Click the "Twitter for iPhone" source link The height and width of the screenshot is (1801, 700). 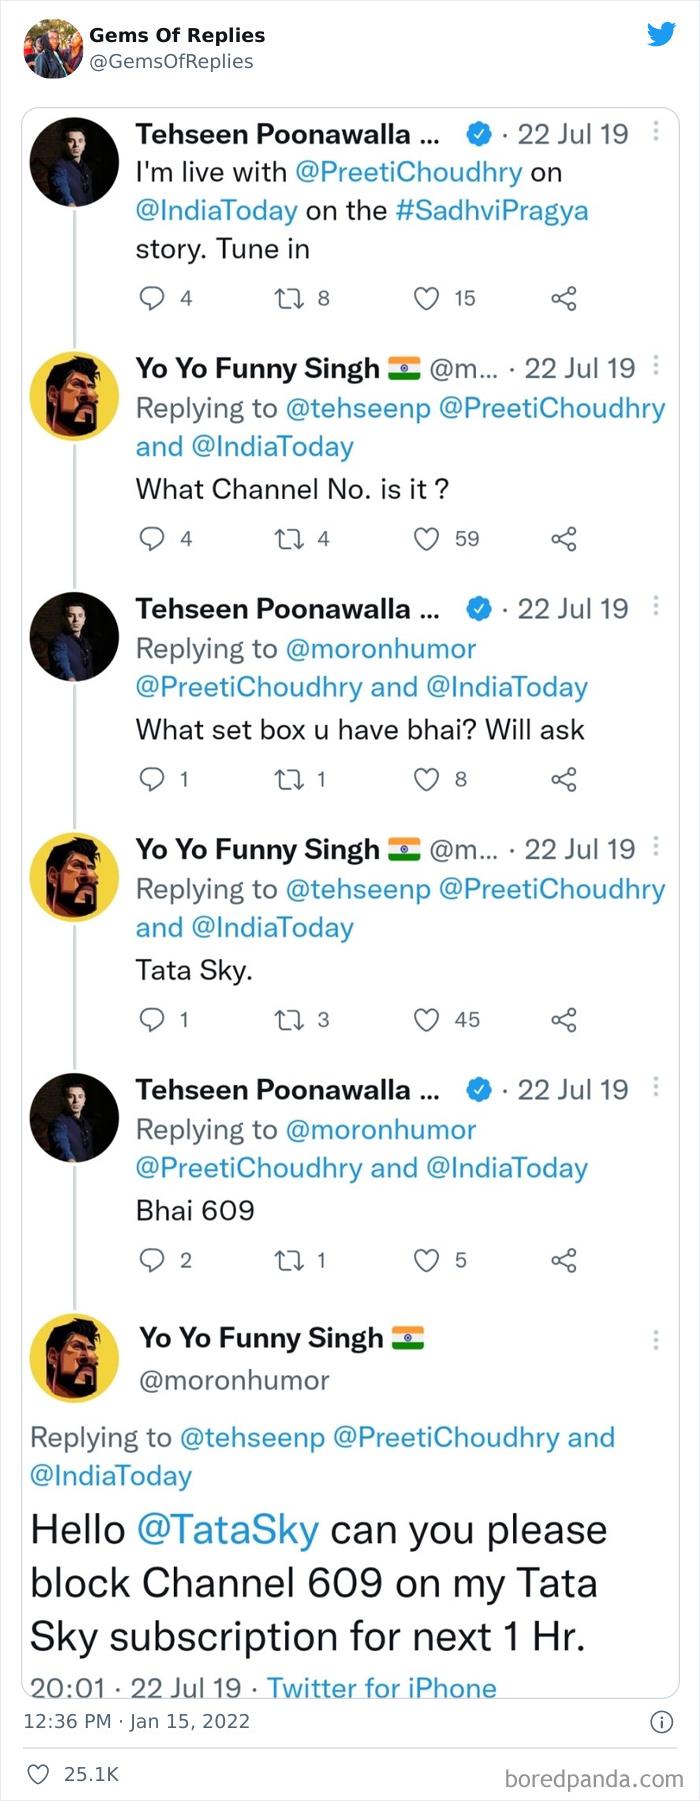point(381,1688)
